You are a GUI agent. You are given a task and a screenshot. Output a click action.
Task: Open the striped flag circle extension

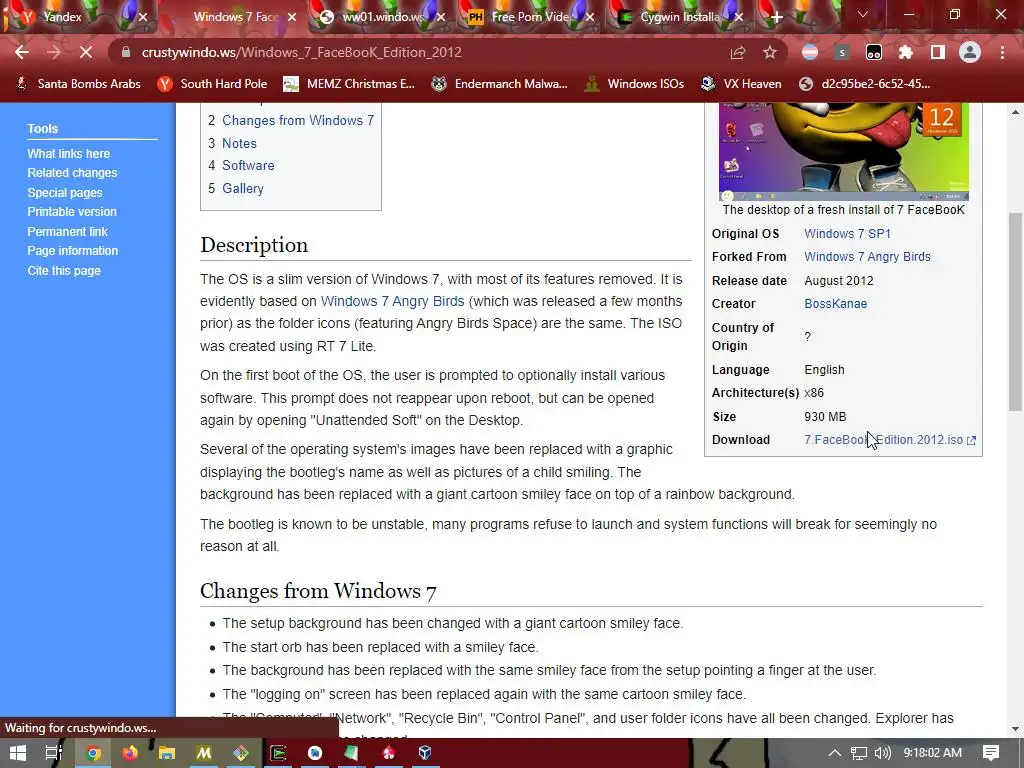(x=810, y=52)
